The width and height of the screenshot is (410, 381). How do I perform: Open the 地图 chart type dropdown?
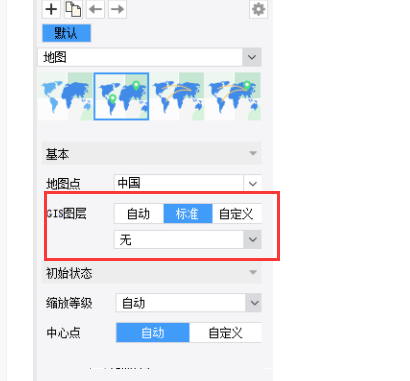tap(149, 57)
